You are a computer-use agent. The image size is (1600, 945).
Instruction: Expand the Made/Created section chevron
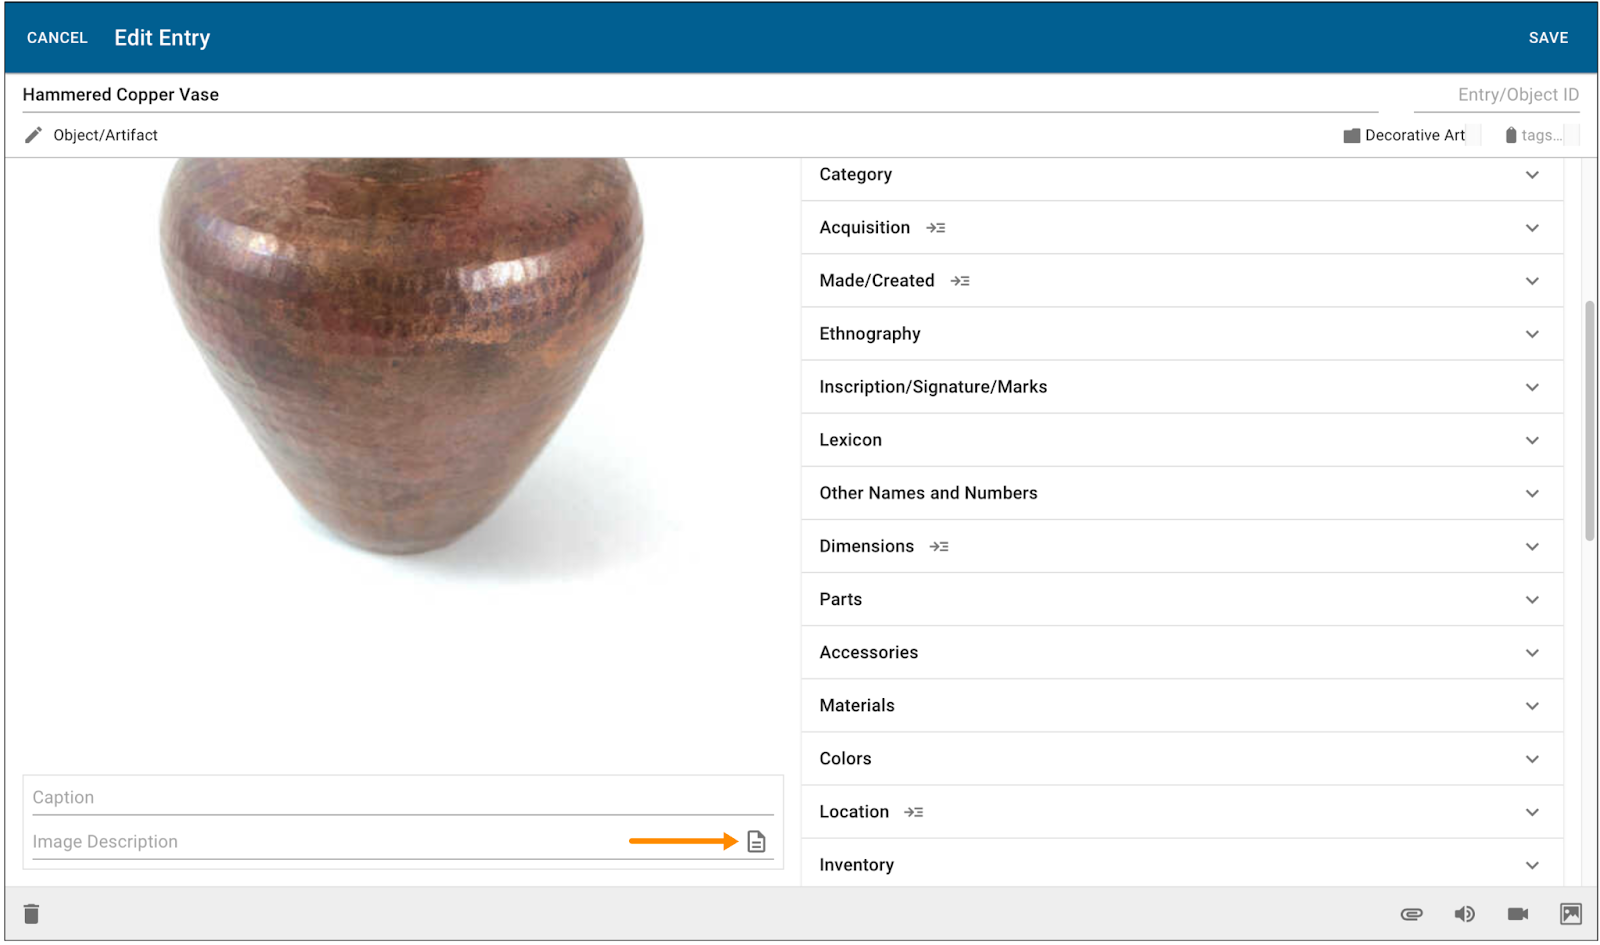point(1532,281)
